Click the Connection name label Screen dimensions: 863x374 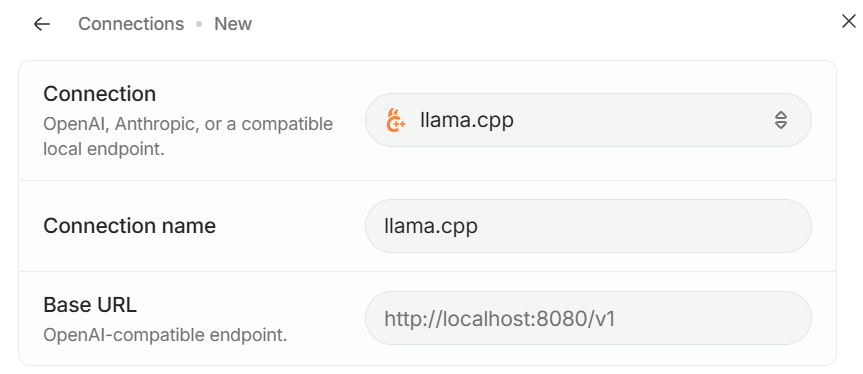pos(129,226)
